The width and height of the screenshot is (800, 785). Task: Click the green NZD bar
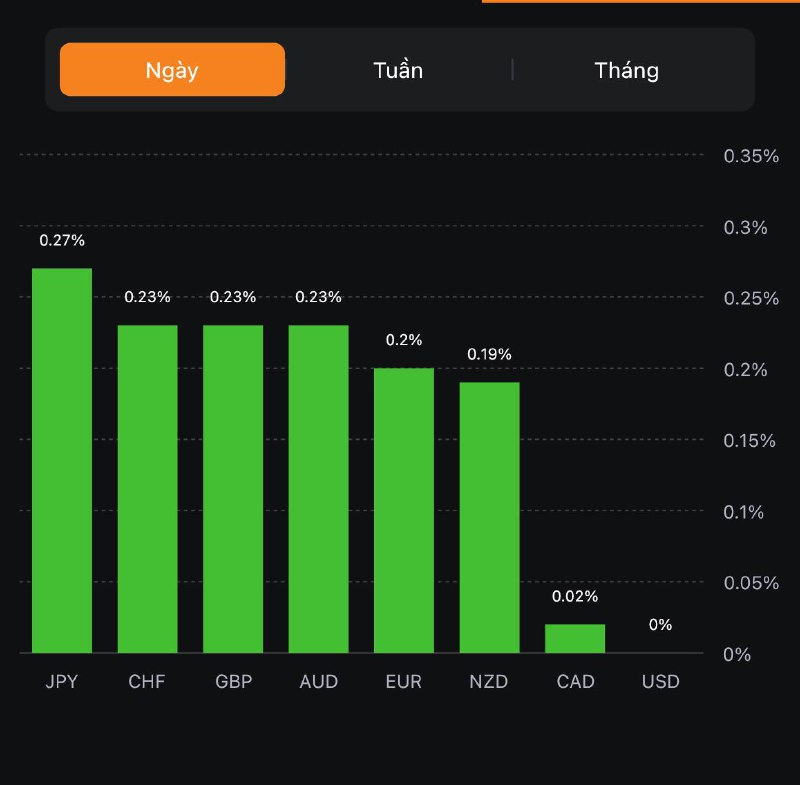490,517
